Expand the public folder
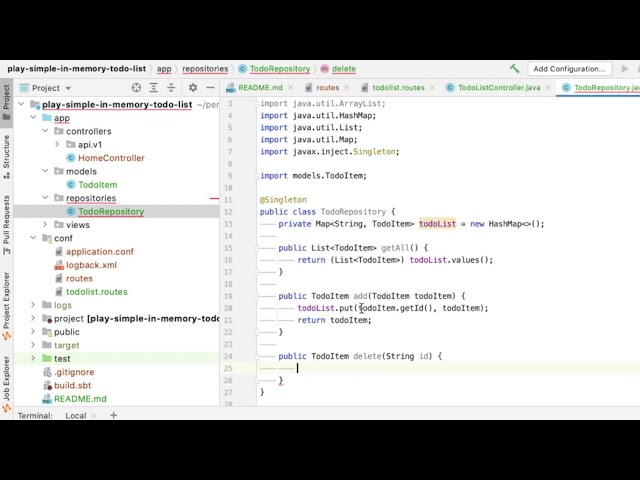Screen dimensions: 640x480 [33, 332]
